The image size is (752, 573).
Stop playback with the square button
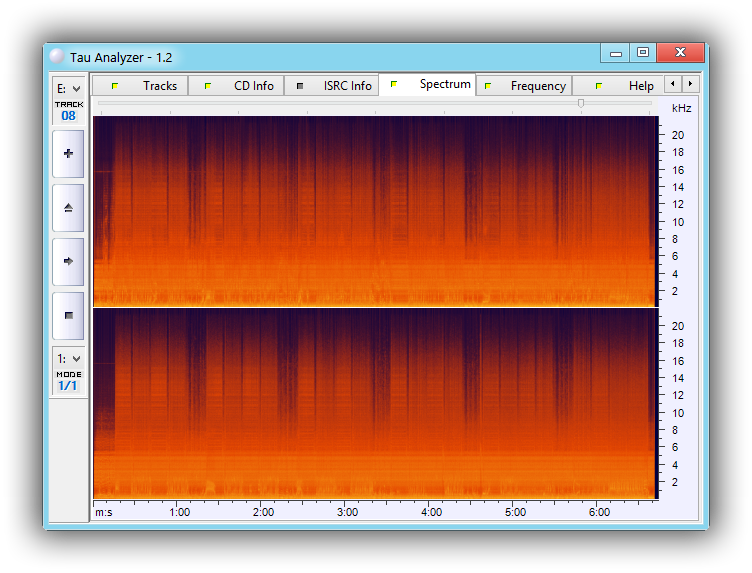[x=68, y=316]
